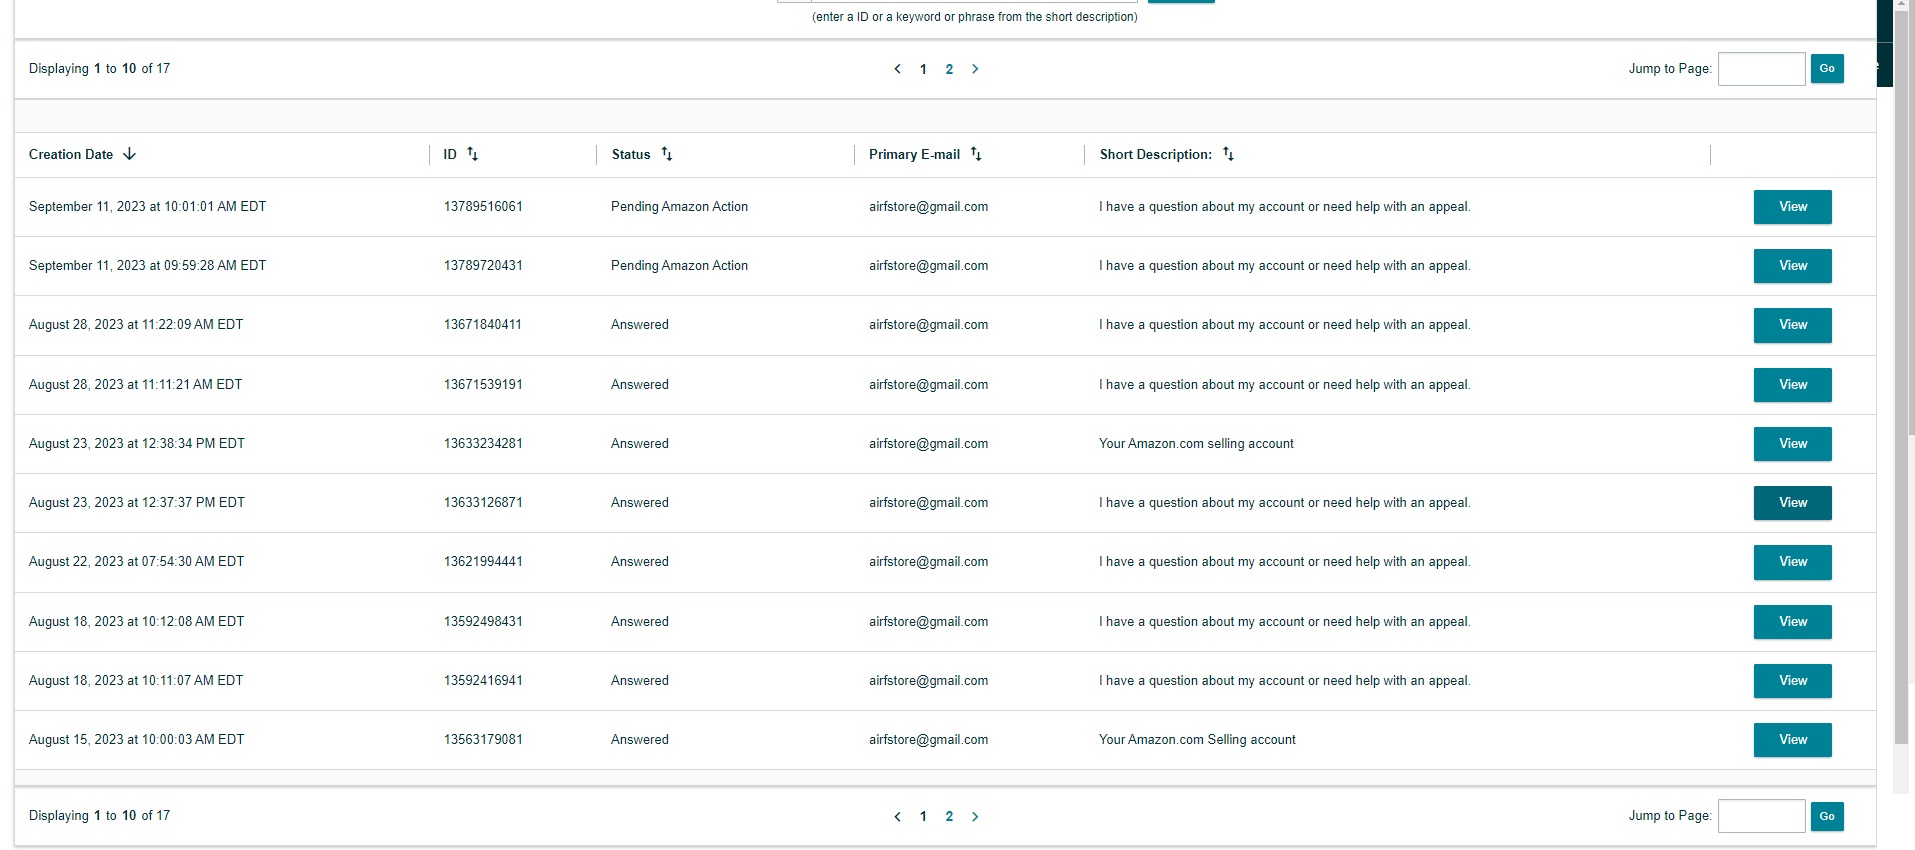Click email airfstore@gmail.com in case 13621994441 row
The height and width of the screenshot is (850, 1915).
(928, 562)
